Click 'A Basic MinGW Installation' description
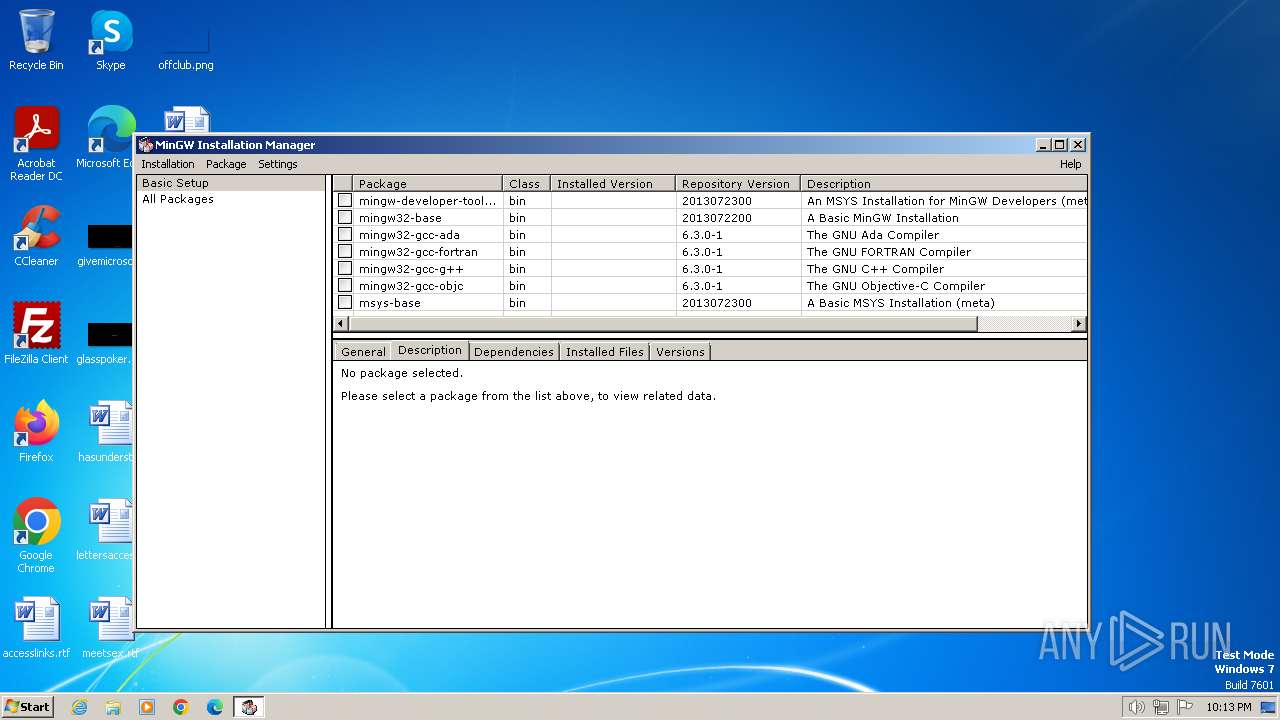The image size is (1280, 720). tap(882, 218)
